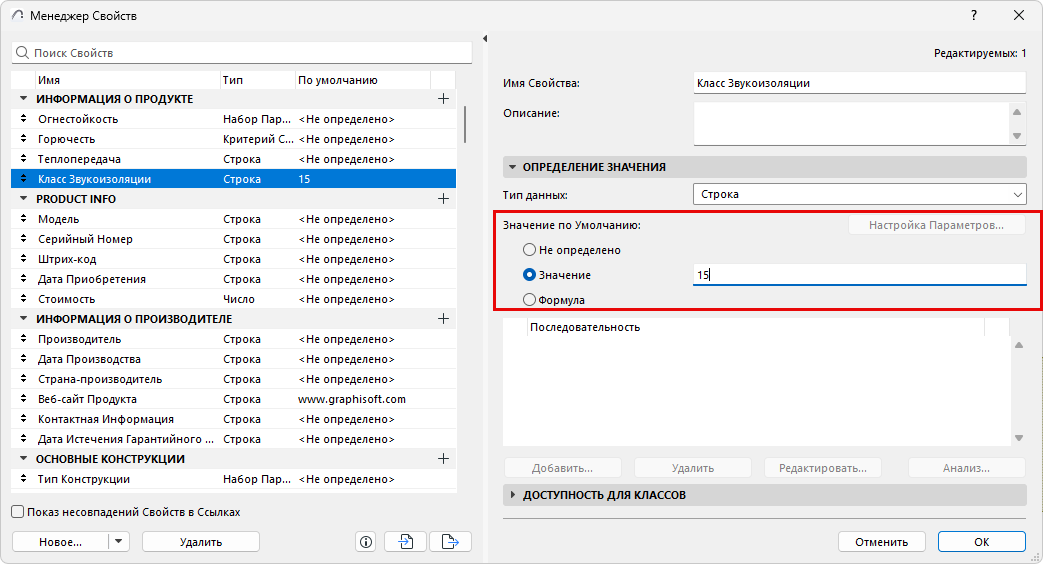Expand the 'ДОСТУПНОСТЬ ДЛЯ КЛАССОВ' section
The image size is (1043, 564).
pos(514,495)
